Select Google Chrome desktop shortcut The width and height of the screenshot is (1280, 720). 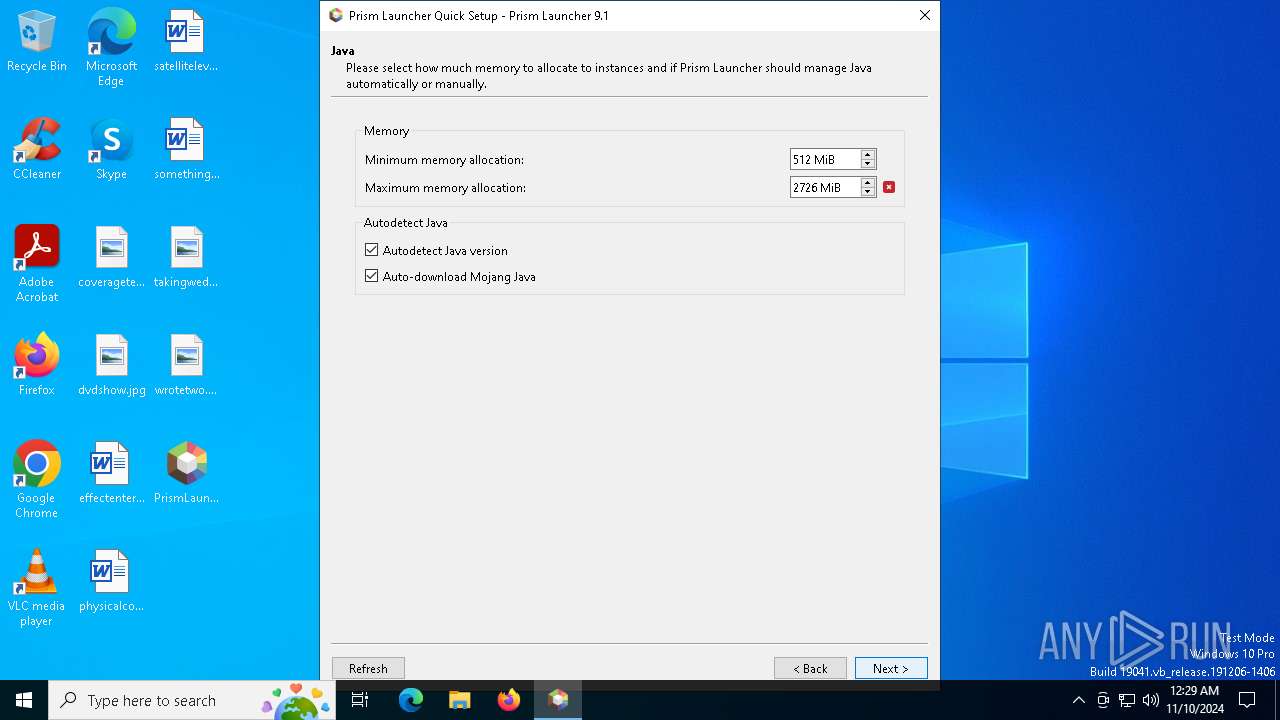coord(37,480)
